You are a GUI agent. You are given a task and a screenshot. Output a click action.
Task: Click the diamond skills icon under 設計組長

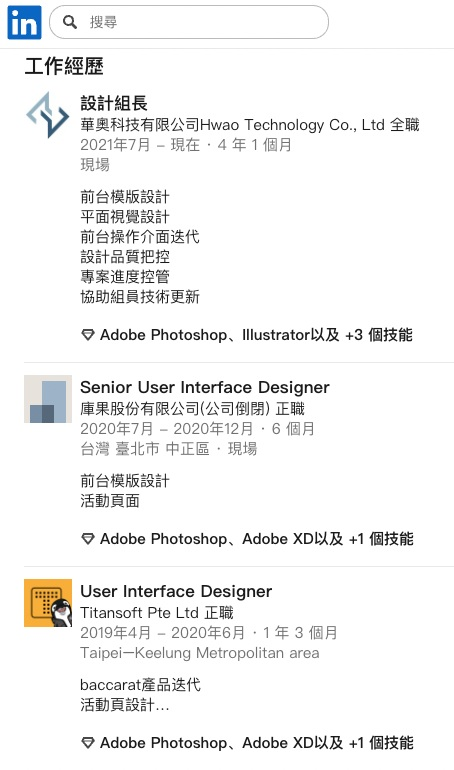click(x=87, y=335)
